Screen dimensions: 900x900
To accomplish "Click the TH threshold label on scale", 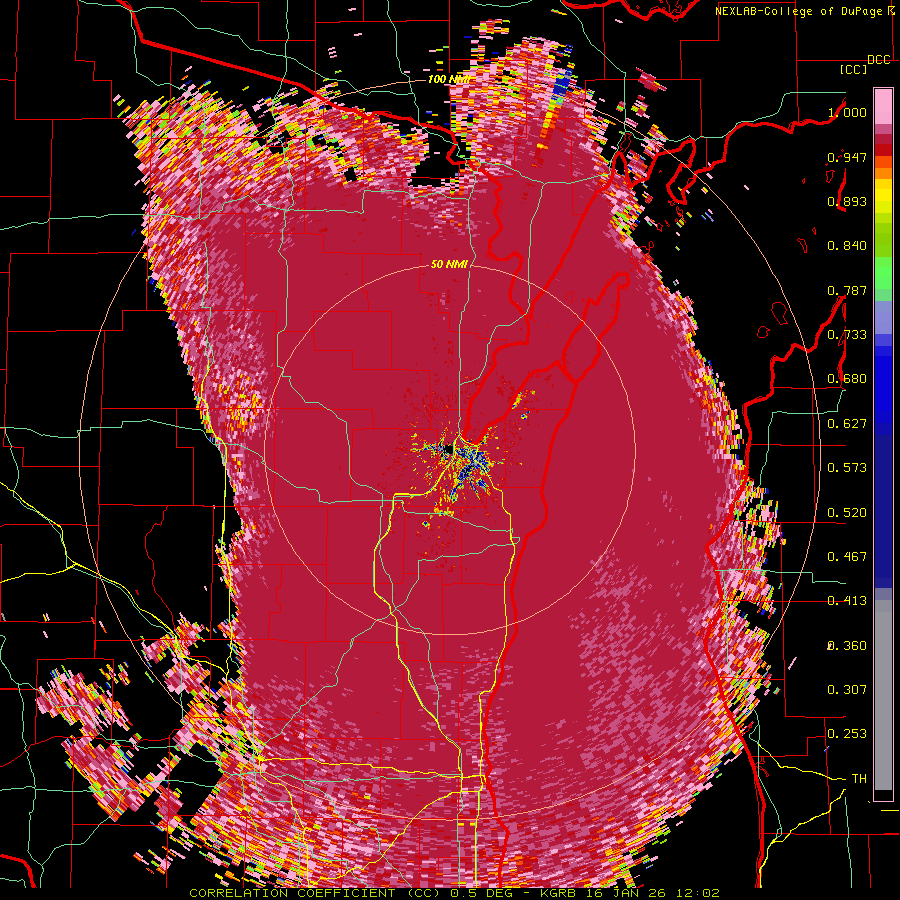I will pos(859,779).
